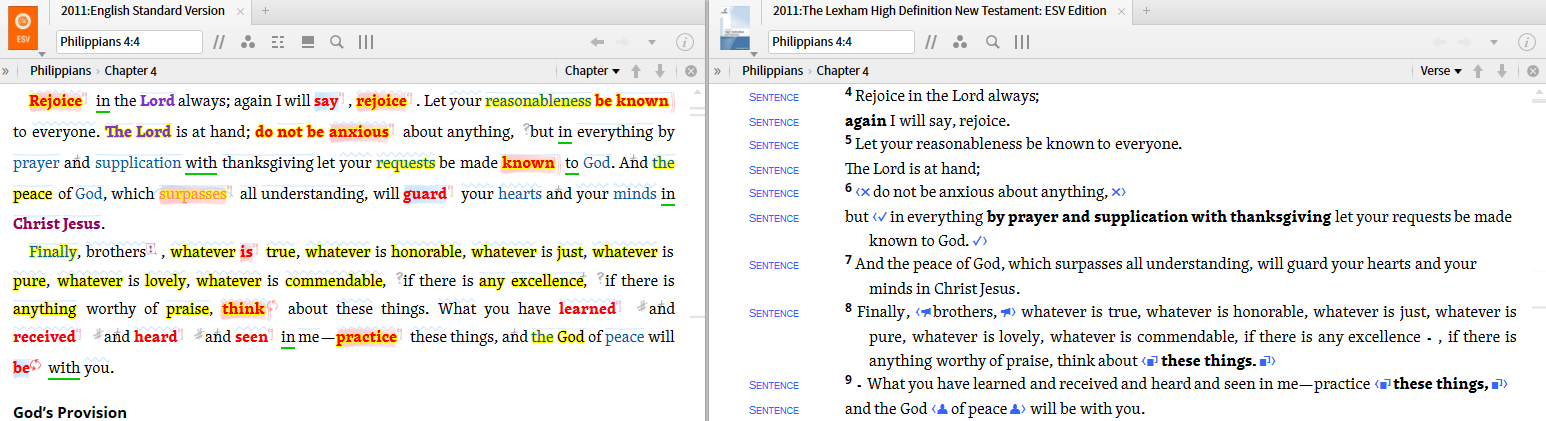Click "supplication" in the ESV text
Screen dimensions: 1546x421
[138, 162]
